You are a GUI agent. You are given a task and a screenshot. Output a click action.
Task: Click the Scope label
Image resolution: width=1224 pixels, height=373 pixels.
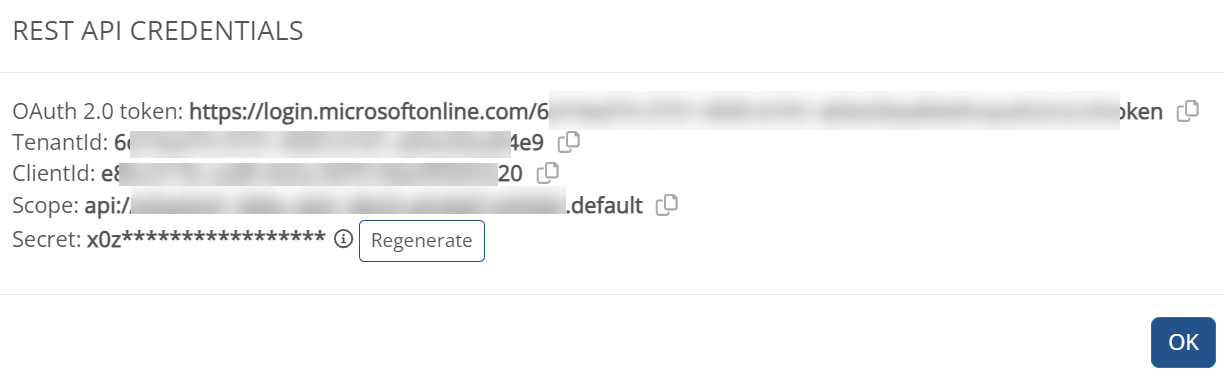point(46,206)
